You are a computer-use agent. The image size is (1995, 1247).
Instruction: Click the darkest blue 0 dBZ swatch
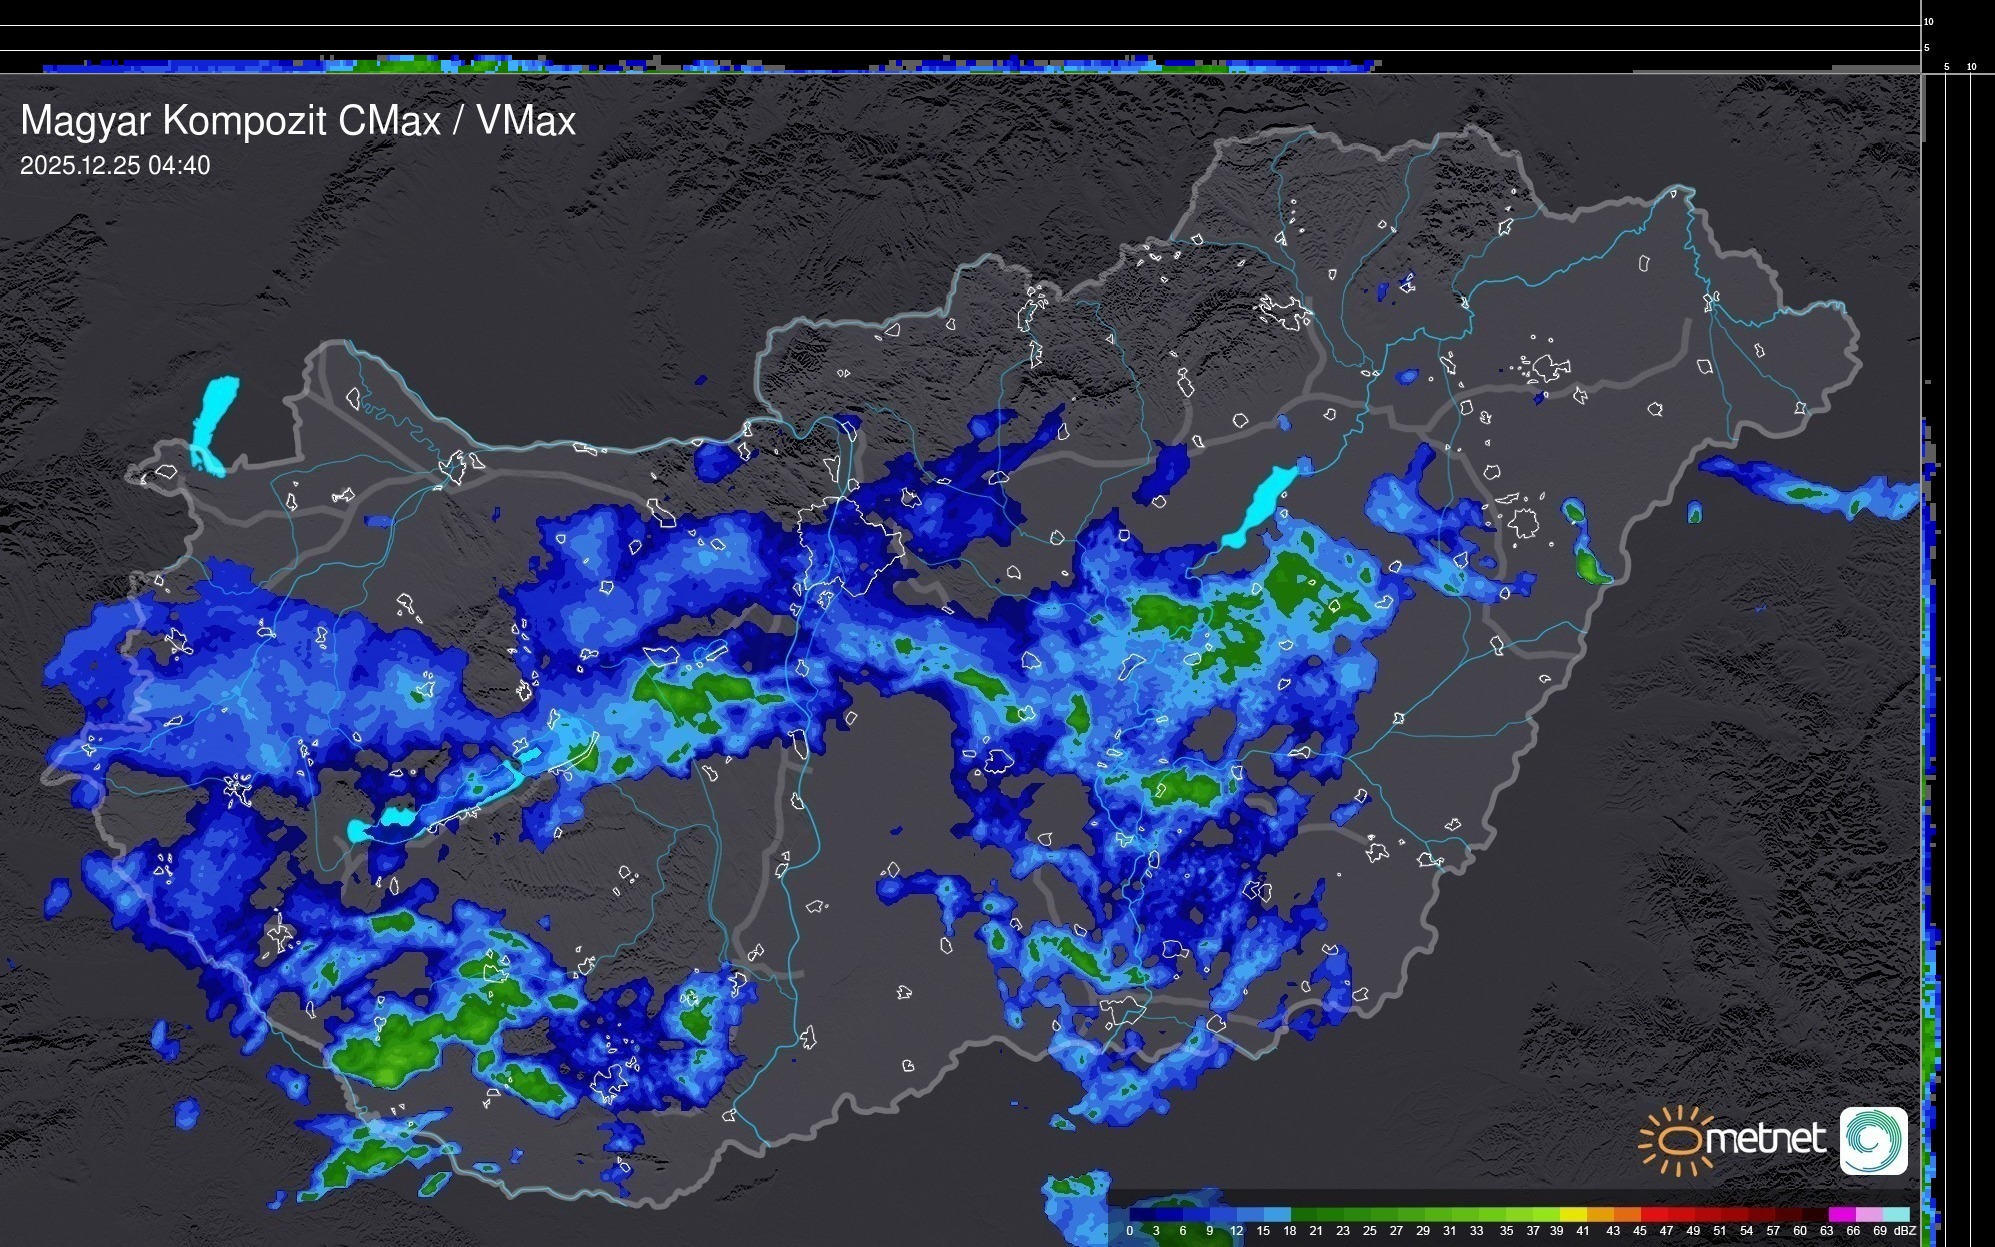coord(1142,1214)
